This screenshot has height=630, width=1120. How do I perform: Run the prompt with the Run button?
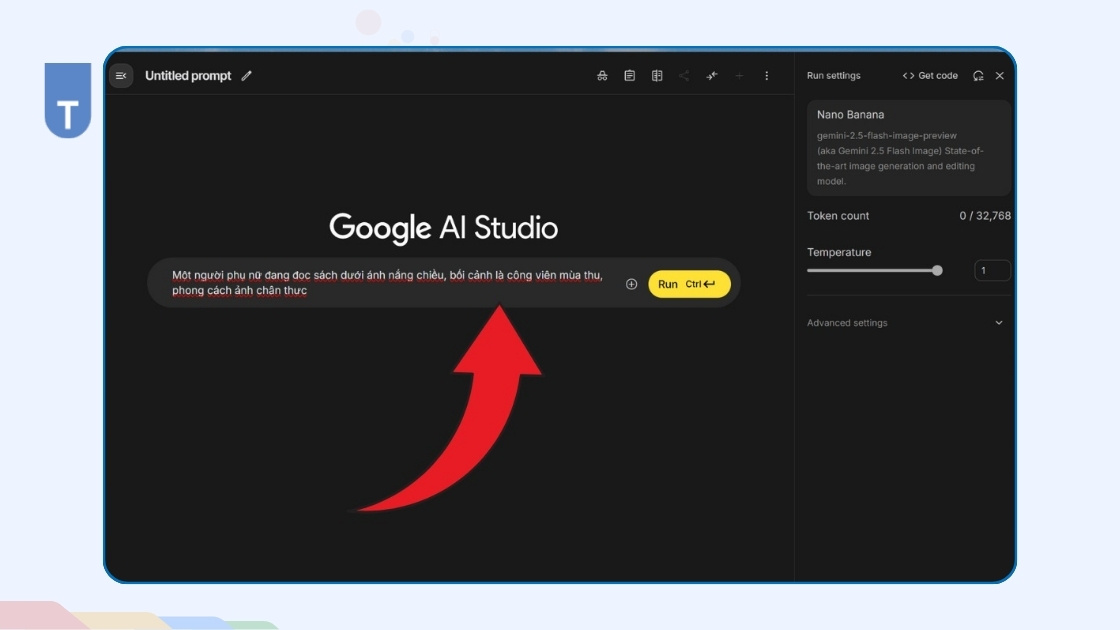click(688, 283)
